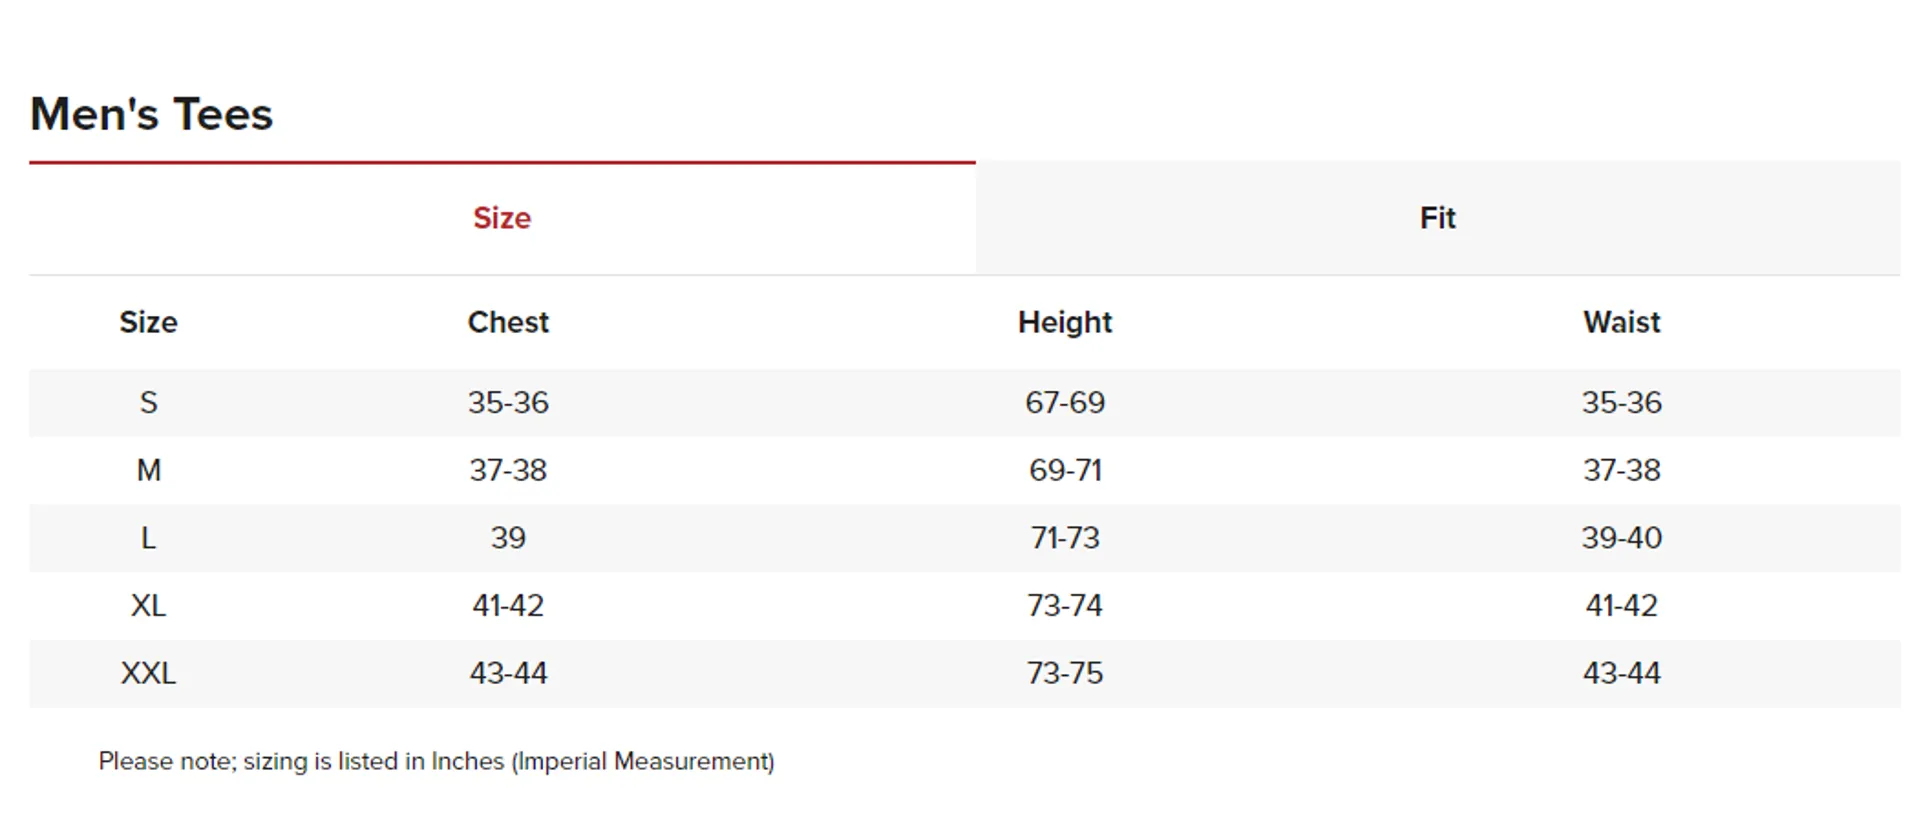1920x828 pixels.
Task: Click height value 73-75 for size XXL
Action: (x=1064, y=673)
